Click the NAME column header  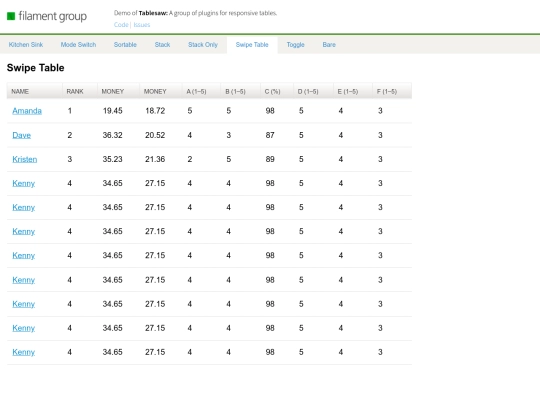34,91
